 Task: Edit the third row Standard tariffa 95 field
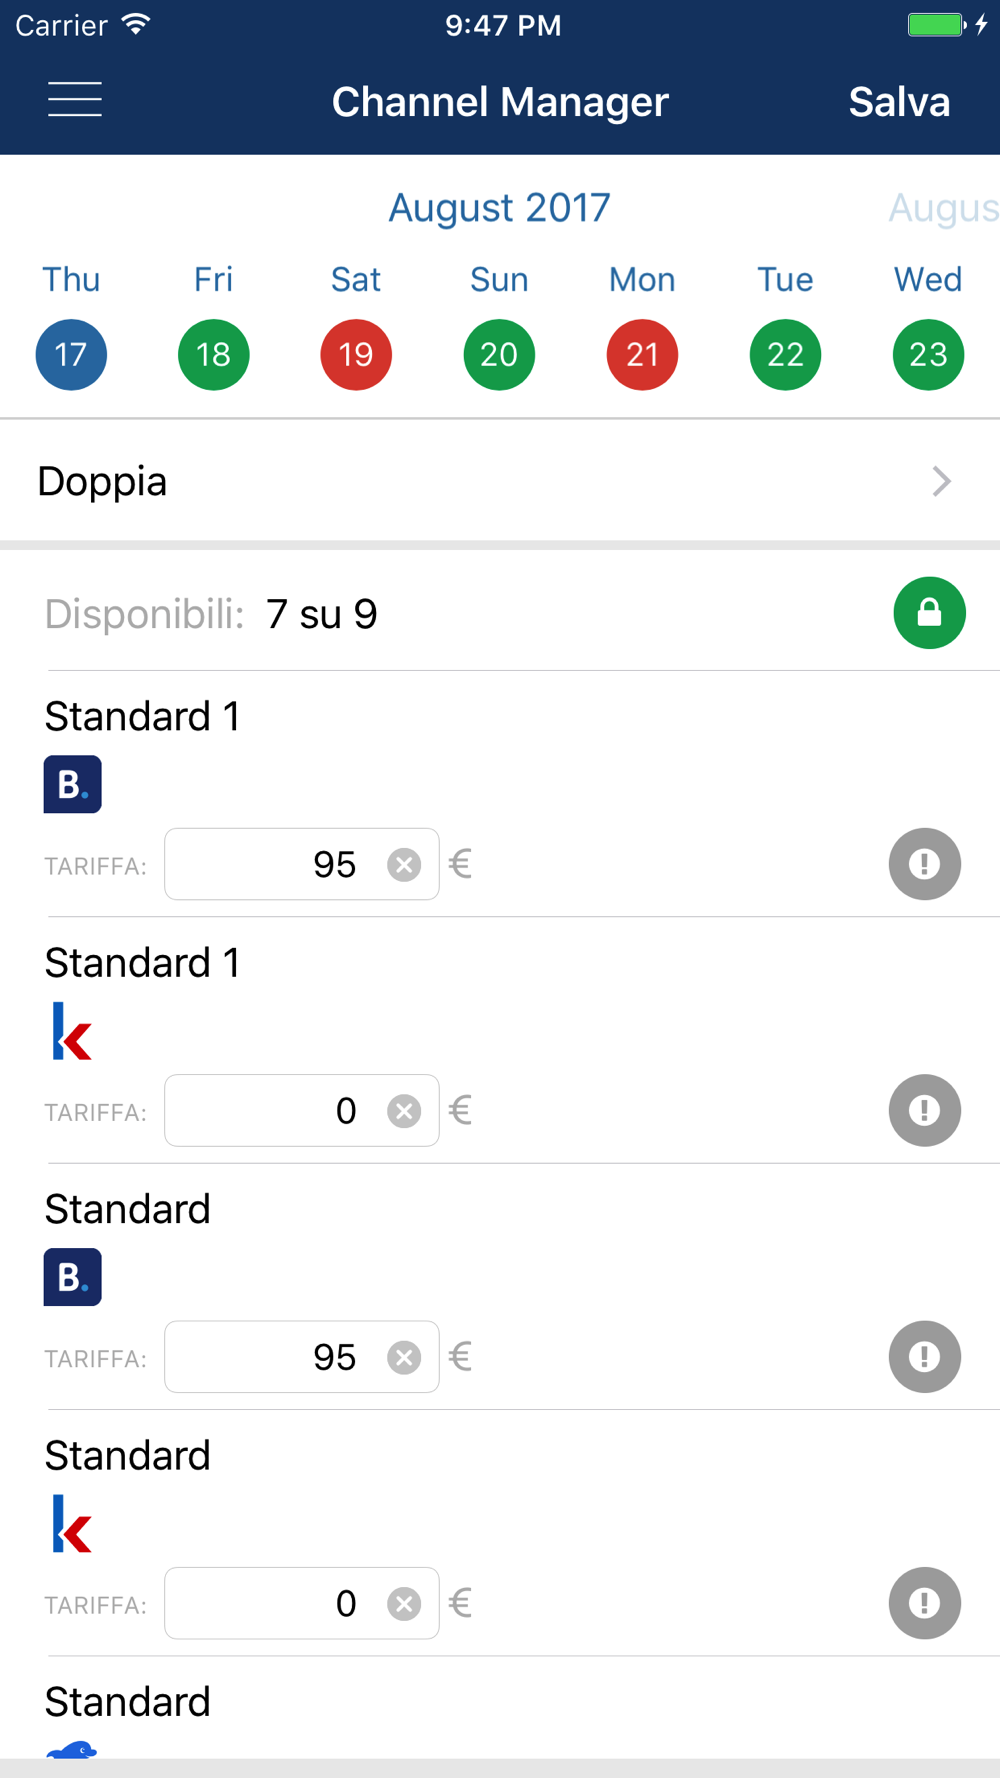[302, 1357]
